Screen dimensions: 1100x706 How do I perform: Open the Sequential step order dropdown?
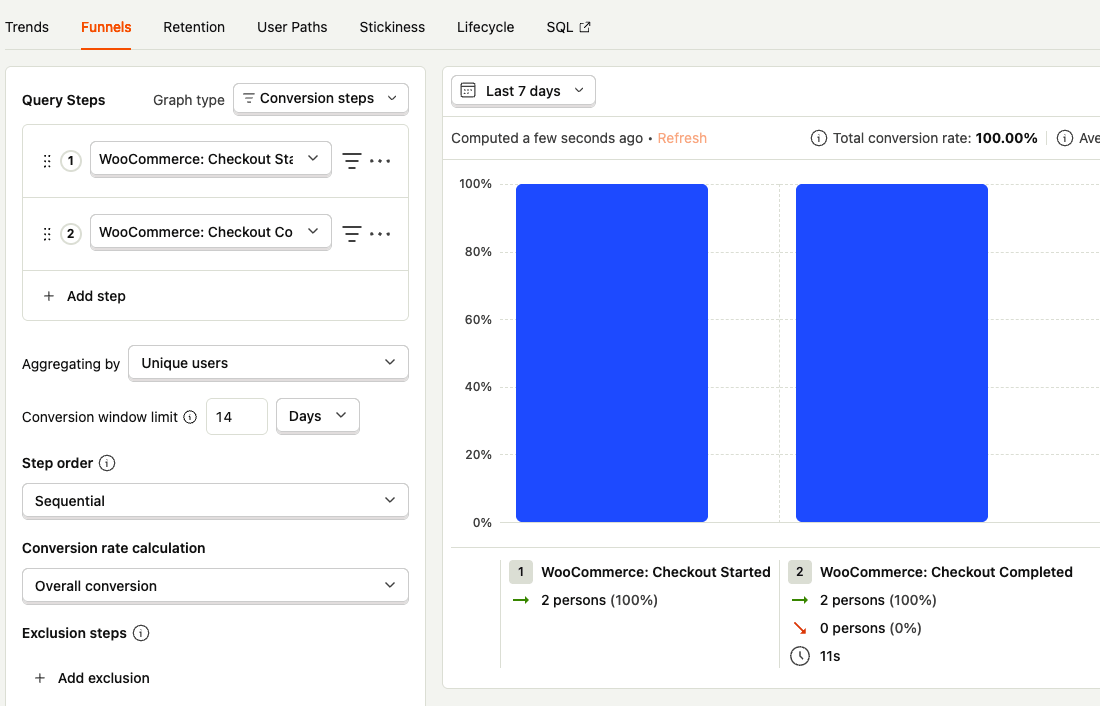(215, 501)
